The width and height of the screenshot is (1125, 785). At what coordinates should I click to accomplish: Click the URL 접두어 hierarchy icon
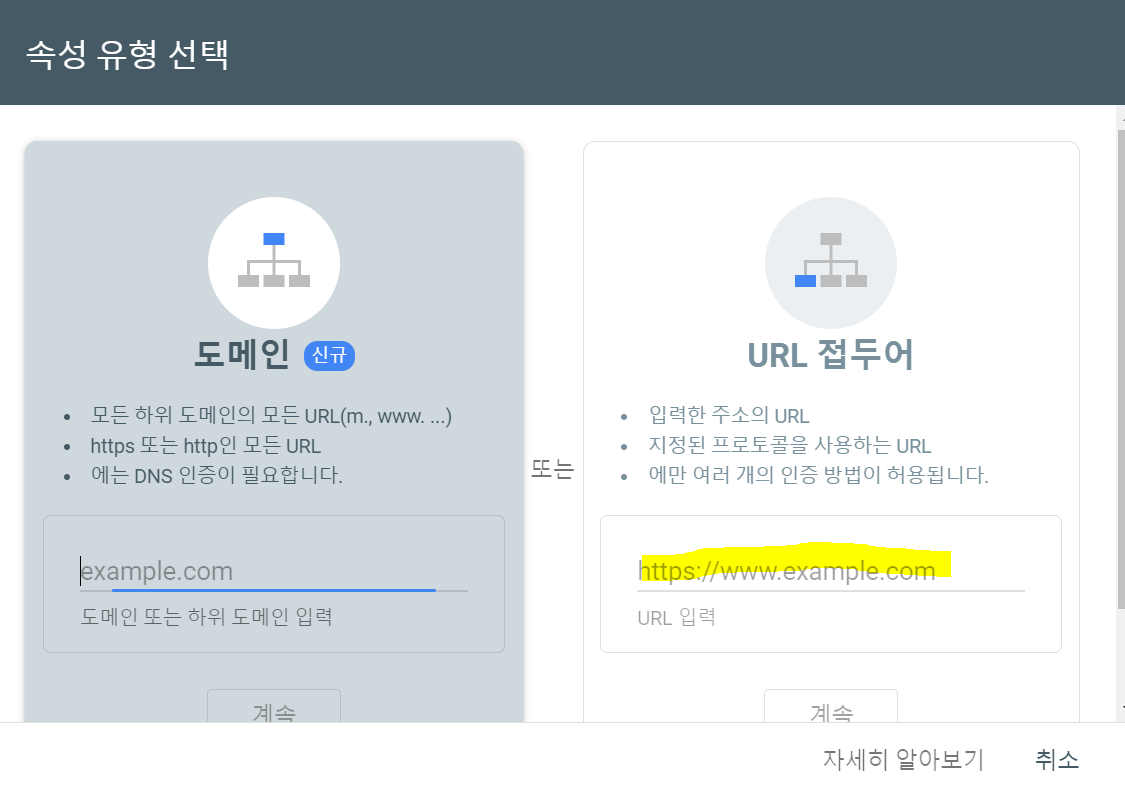831,262
